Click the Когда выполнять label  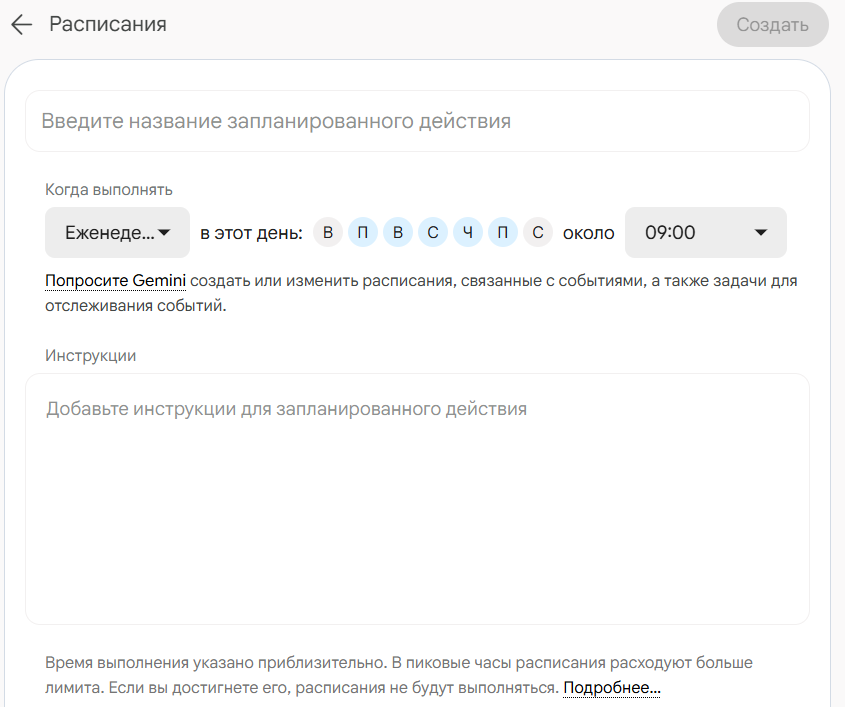point(109,190)
